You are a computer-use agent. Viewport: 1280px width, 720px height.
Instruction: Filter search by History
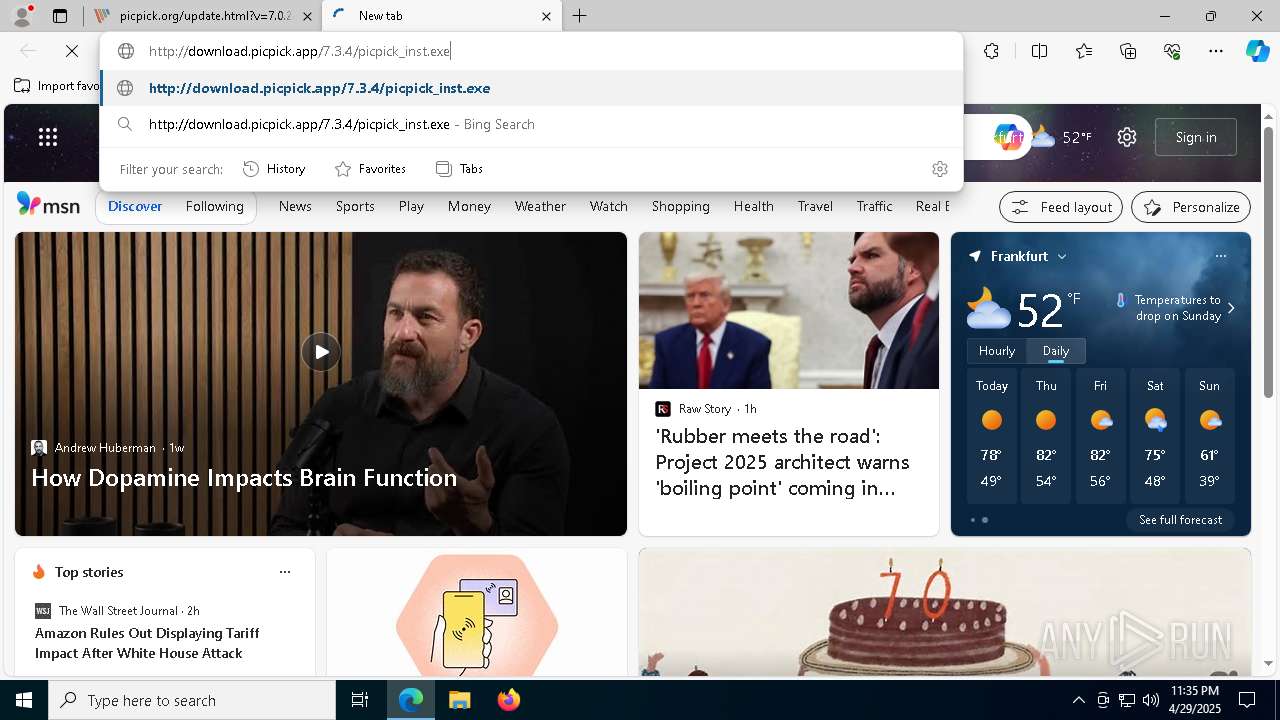pyautogui.click(x=275, y=169)
